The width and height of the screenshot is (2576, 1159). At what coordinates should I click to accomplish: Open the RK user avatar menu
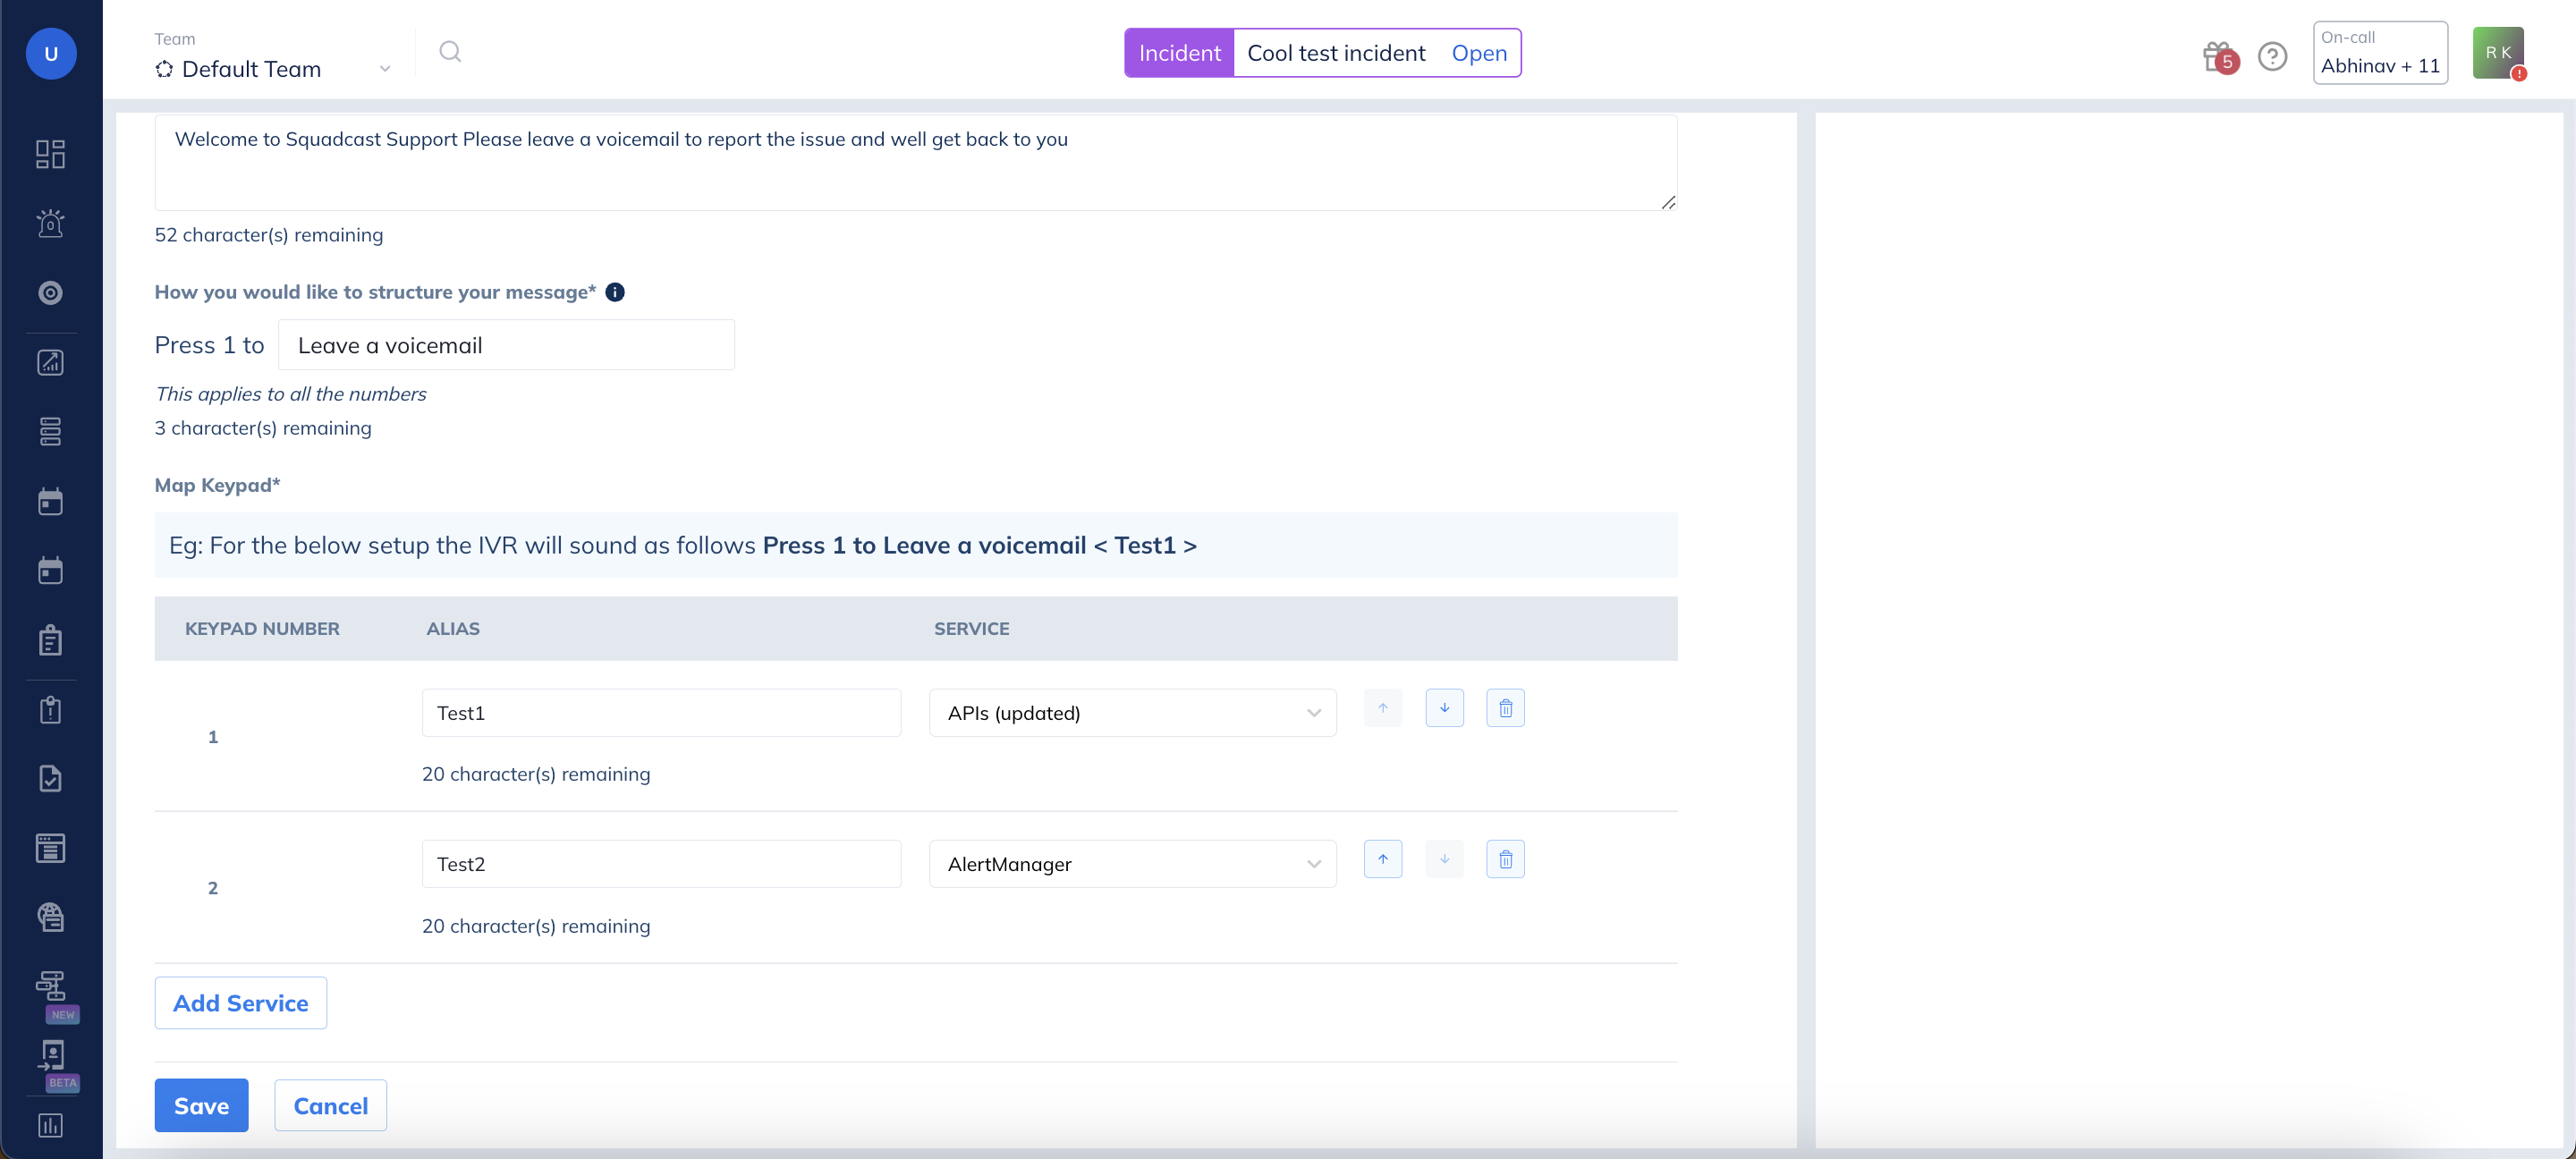(2497, 53)
